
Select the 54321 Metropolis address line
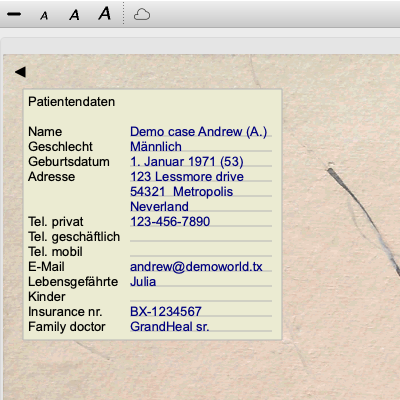click(201, 192)
